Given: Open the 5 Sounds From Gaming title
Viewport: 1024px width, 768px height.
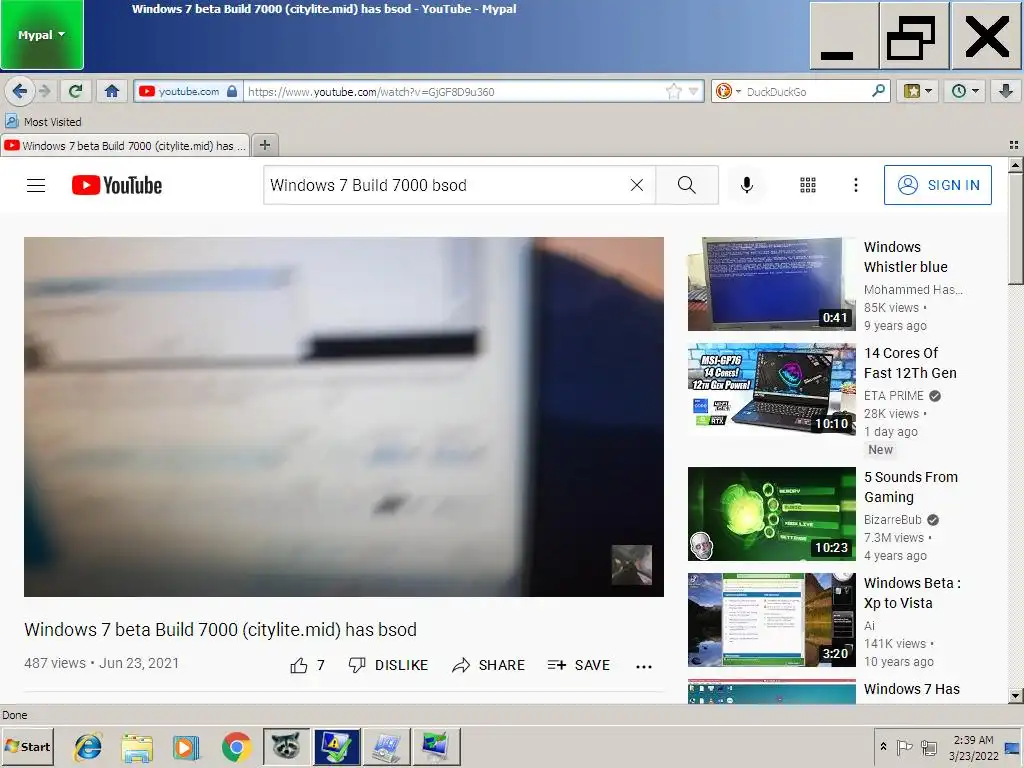Looking at the screenshot, I should (x=910, y=487).
